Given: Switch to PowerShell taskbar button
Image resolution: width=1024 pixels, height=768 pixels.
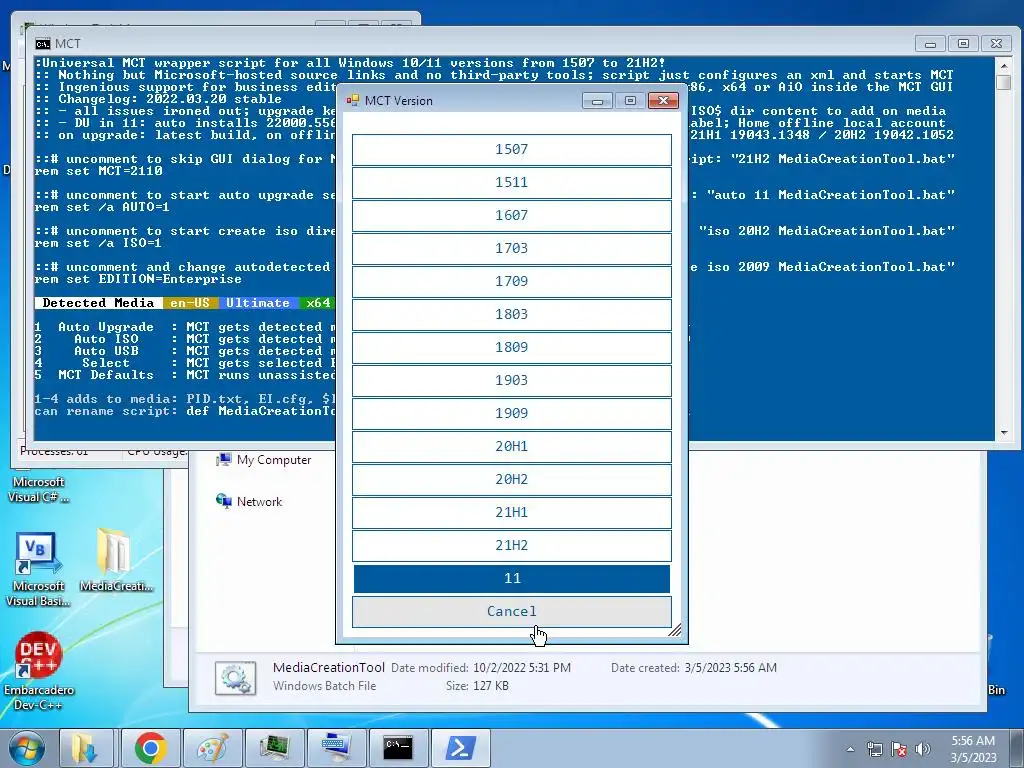Looking at the screenshot, I should pos(460,748).
